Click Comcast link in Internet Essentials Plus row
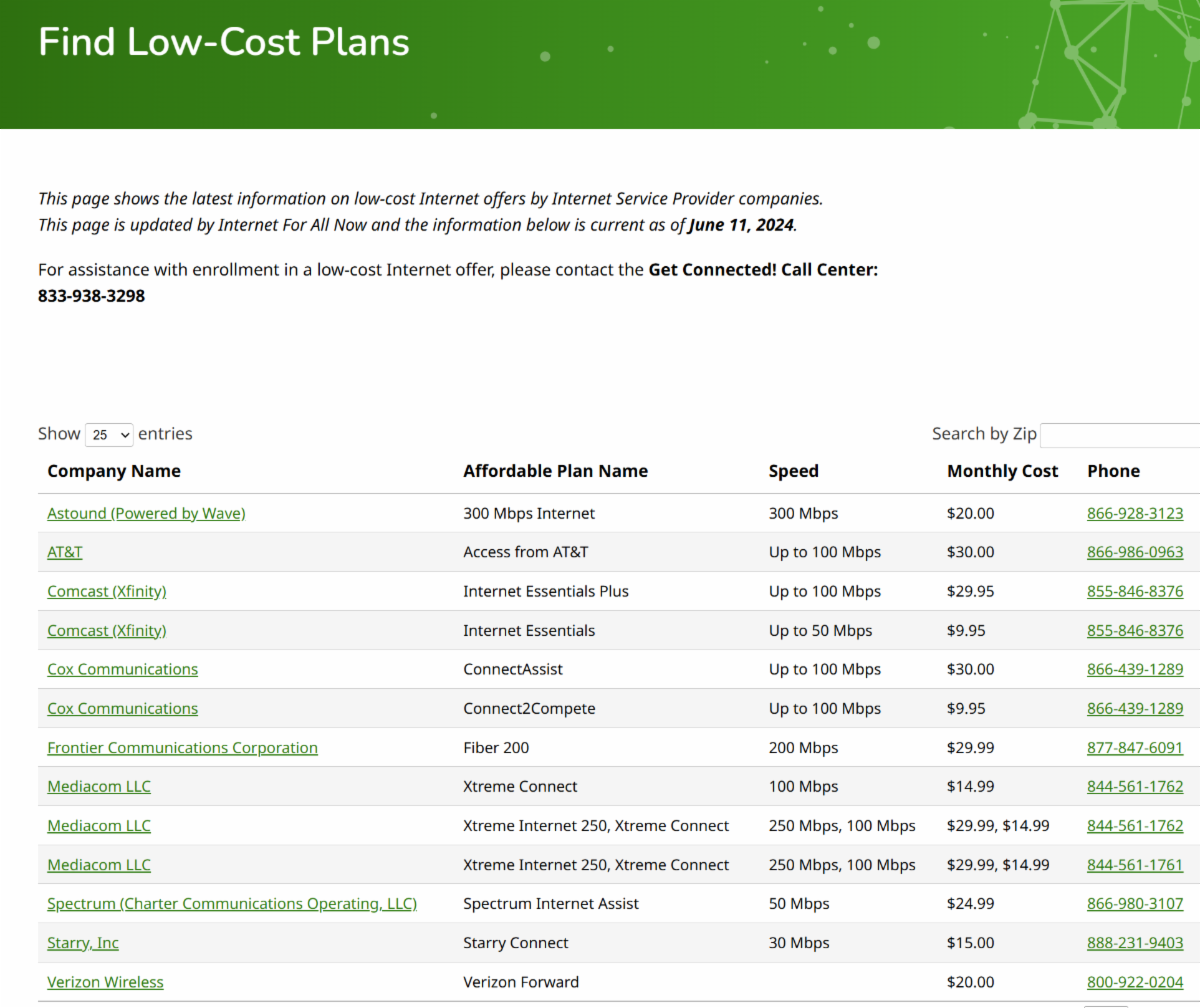This screenshot has height=1008, width=1200. [x=107, y=591]
